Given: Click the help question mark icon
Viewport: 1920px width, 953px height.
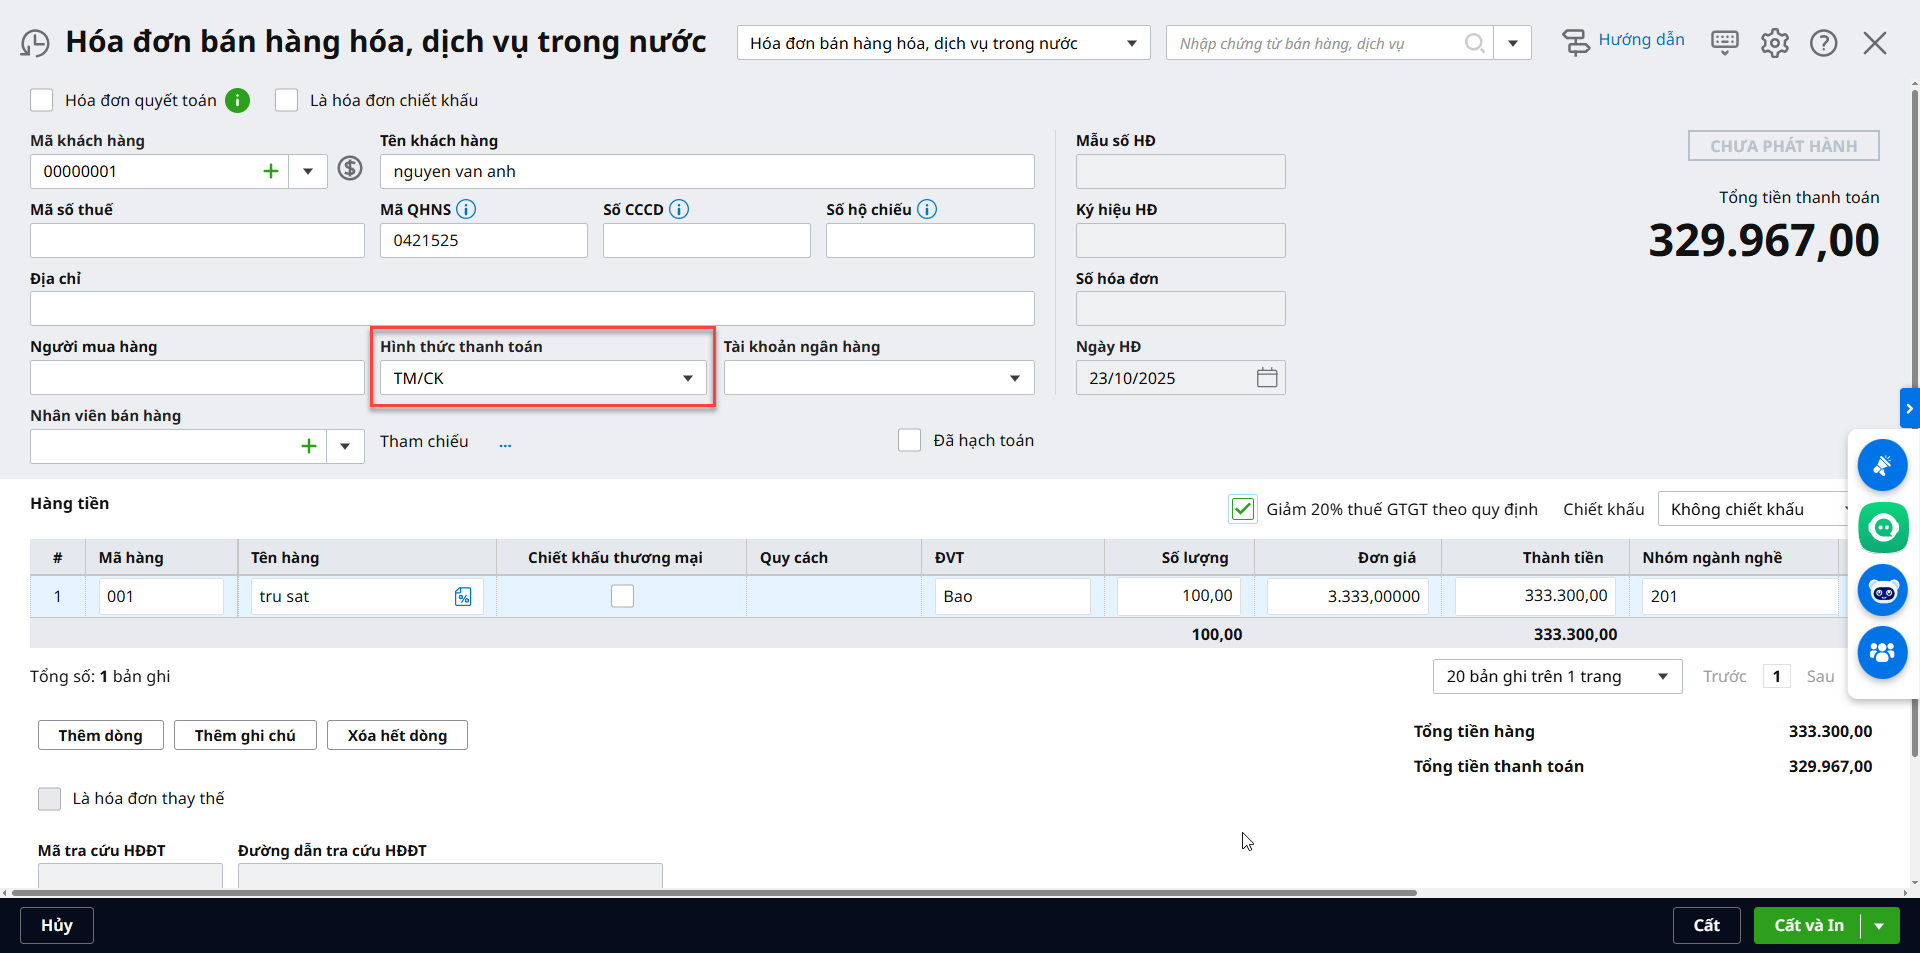Looking at the screenshot, I should pyautogui.click(x=1823, y=43).
